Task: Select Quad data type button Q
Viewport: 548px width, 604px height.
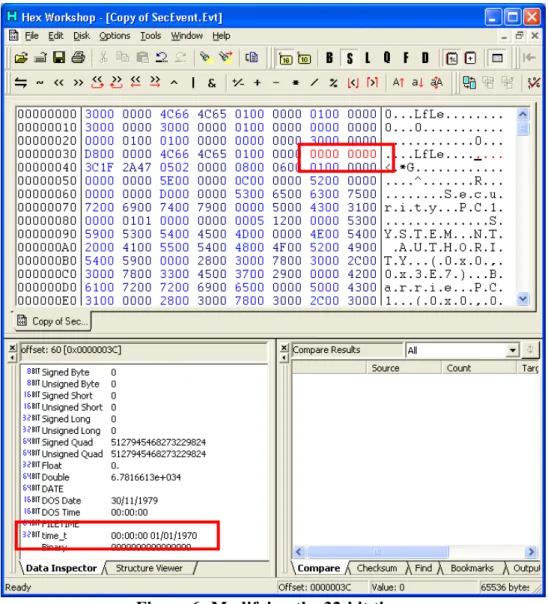Action: point(387,58)
